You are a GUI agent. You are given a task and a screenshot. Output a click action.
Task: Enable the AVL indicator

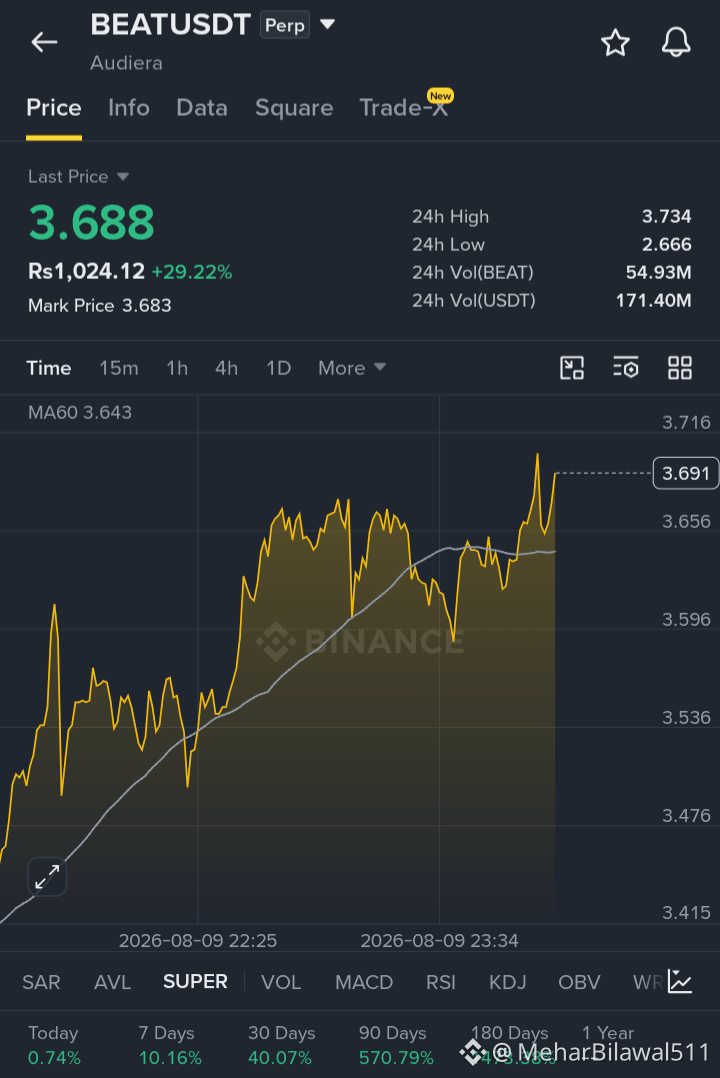pos(112,982)
